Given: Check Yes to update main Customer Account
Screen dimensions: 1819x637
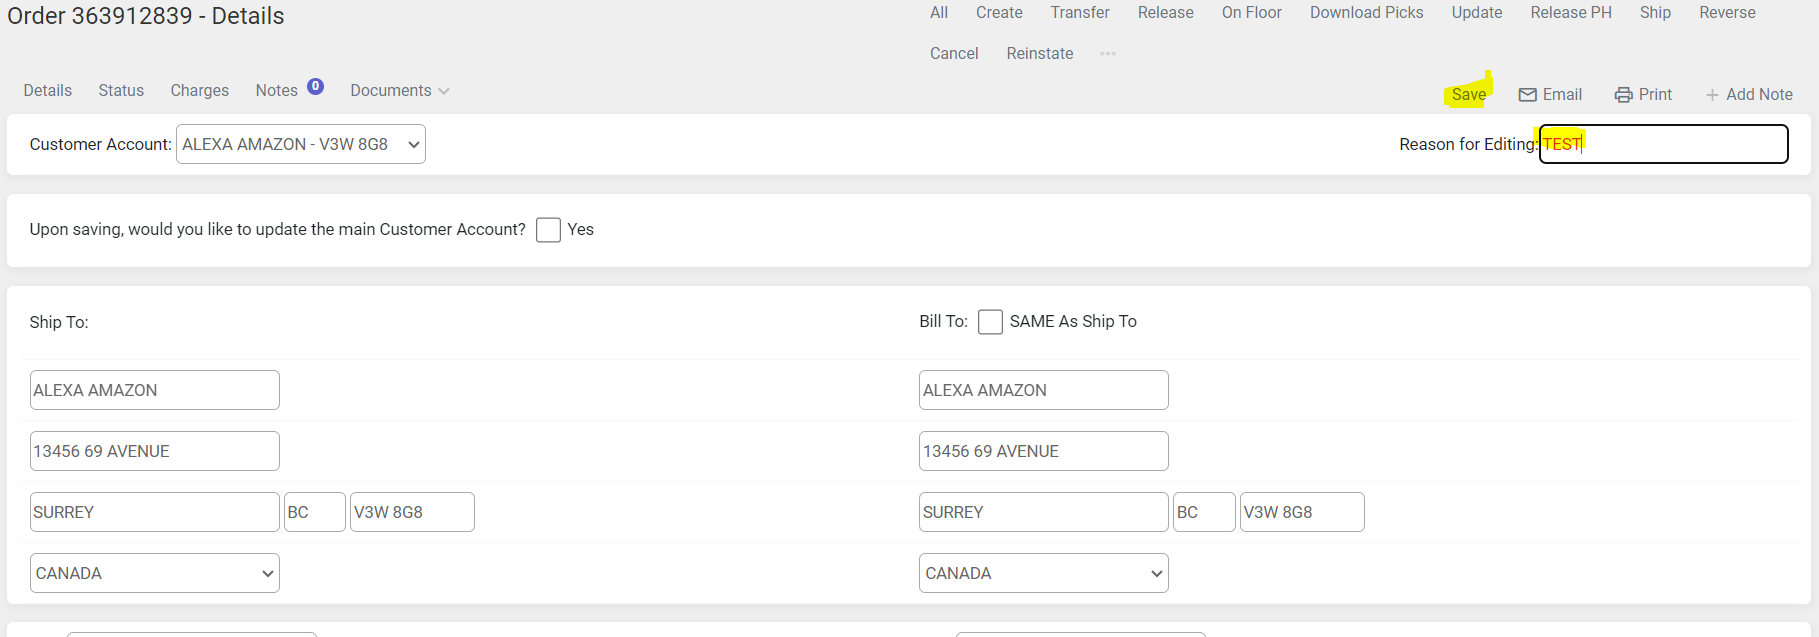Looking at the screenshot, I should coord(548,230).
